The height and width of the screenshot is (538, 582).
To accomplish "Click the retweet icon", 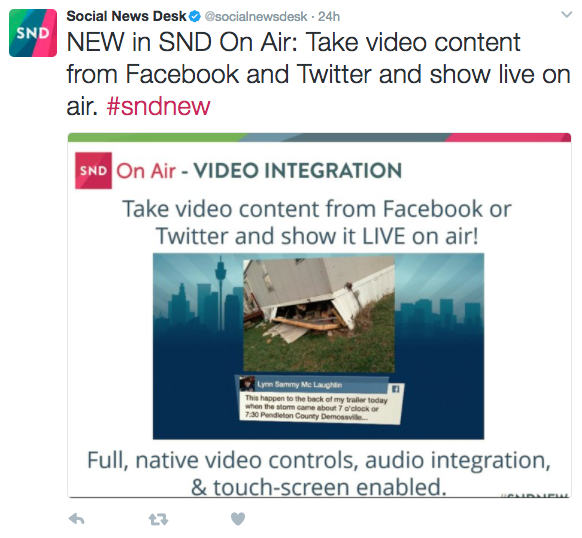I will point(158,519).
